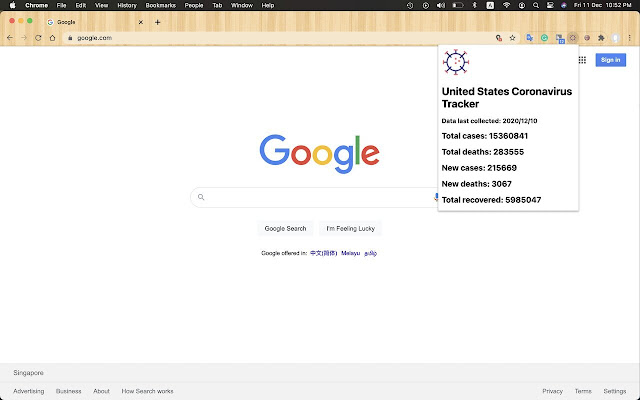The width and height of the screenshot is (640, 400).
Task: Close the Google tab
Action: tap(141, 22)
